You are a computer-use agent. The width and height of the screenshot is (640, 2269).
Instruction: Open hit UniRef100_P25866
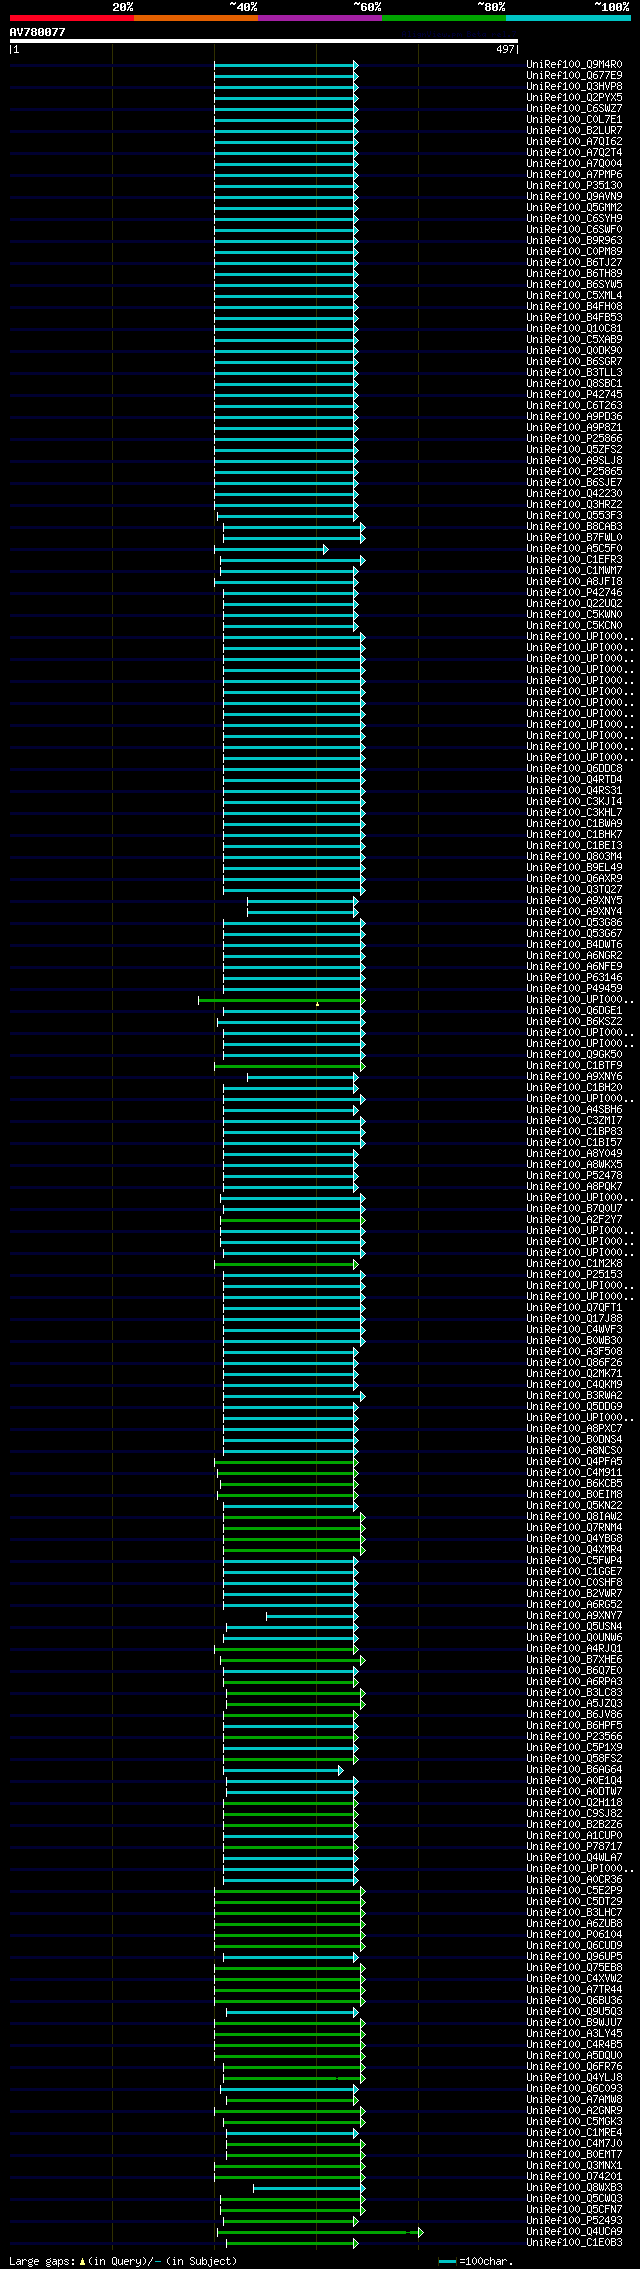(x=574, y=439)
